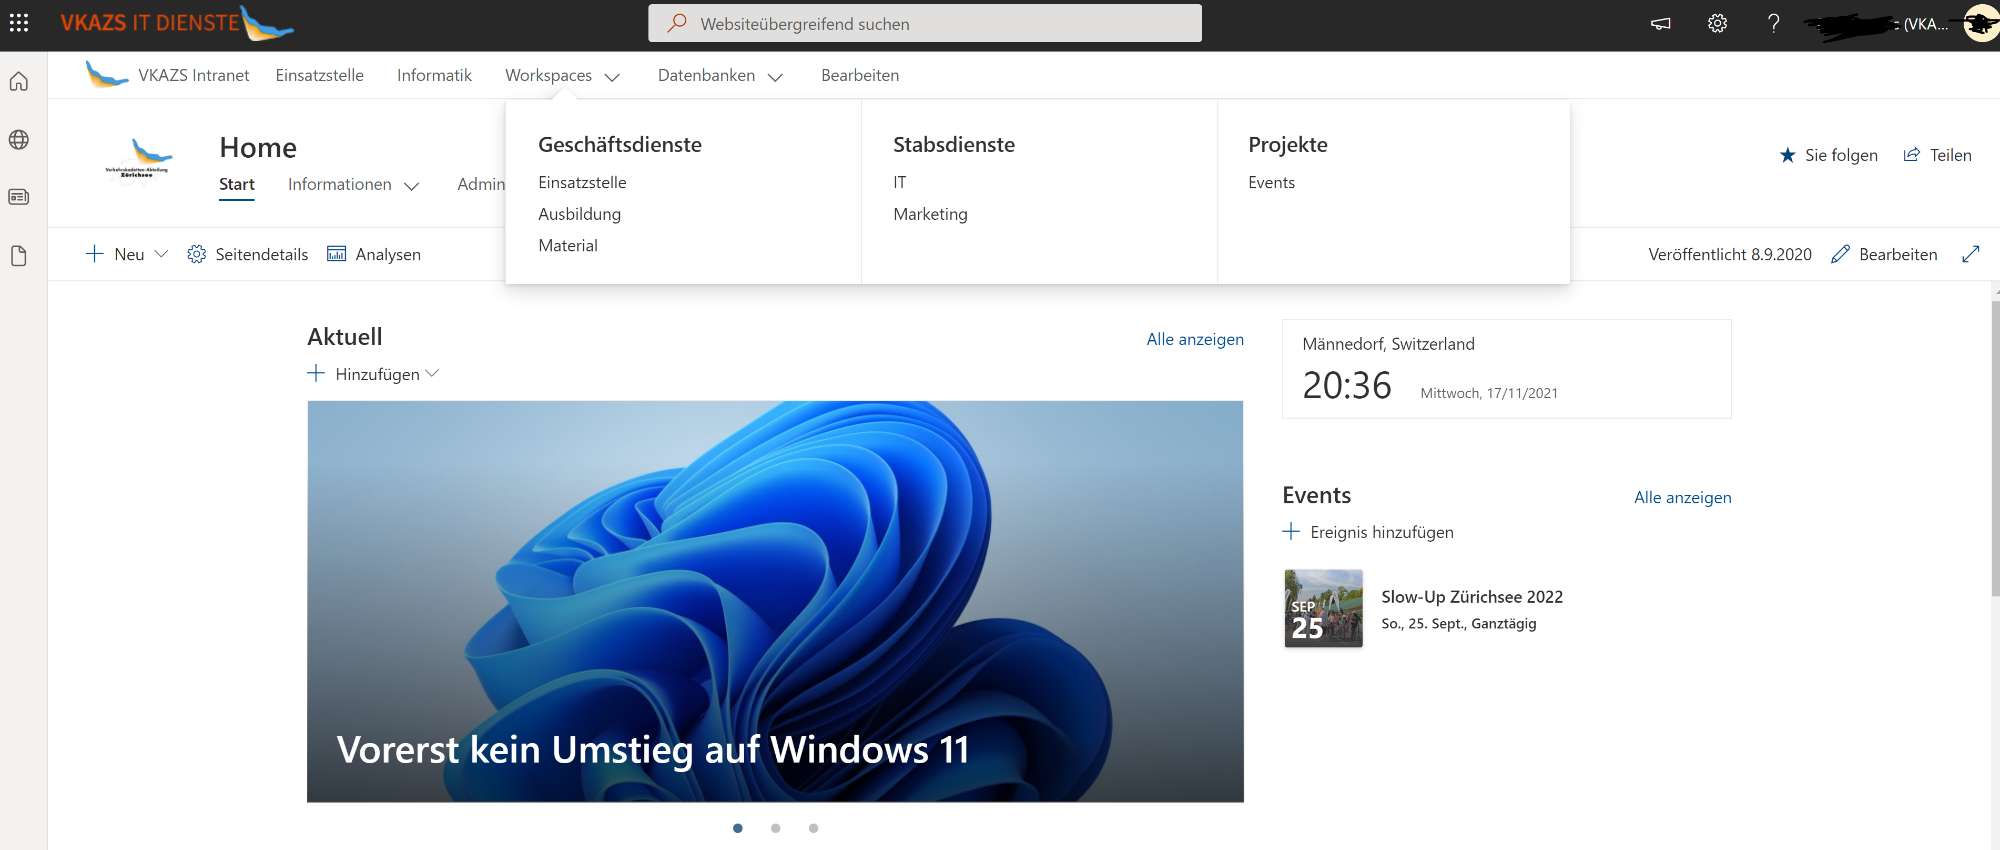The width and height of the screenshot is (2000, 850).
Task: Open the megaphone feedback icon
Action: [x=1661, y=23]
